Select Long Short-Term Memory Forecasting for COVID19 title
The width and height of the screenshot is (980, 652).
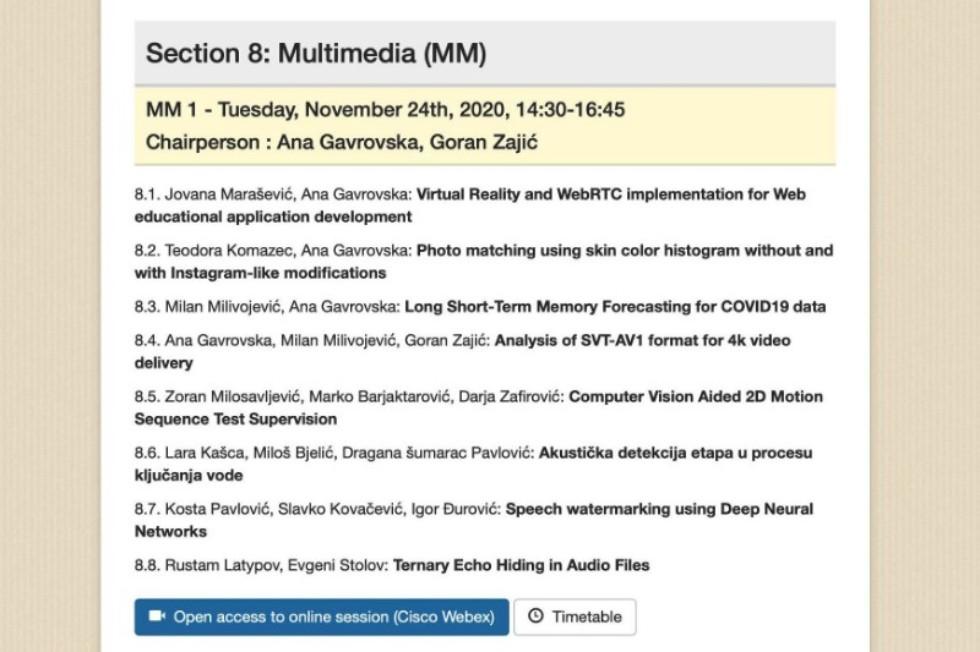[x=616, y=306]
